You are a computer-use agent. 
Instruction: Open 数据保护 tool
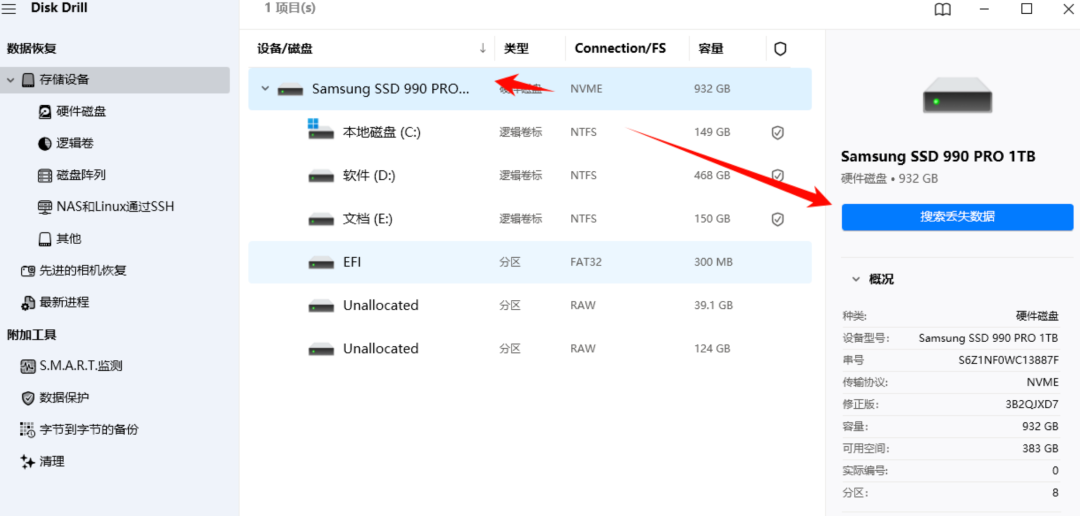[x=65, y=398]
